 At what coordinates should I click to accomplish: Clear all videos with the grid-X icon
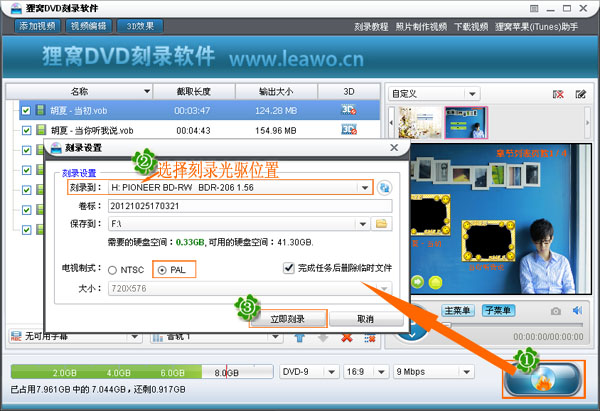pyautogui.click(x=370, y=338)
